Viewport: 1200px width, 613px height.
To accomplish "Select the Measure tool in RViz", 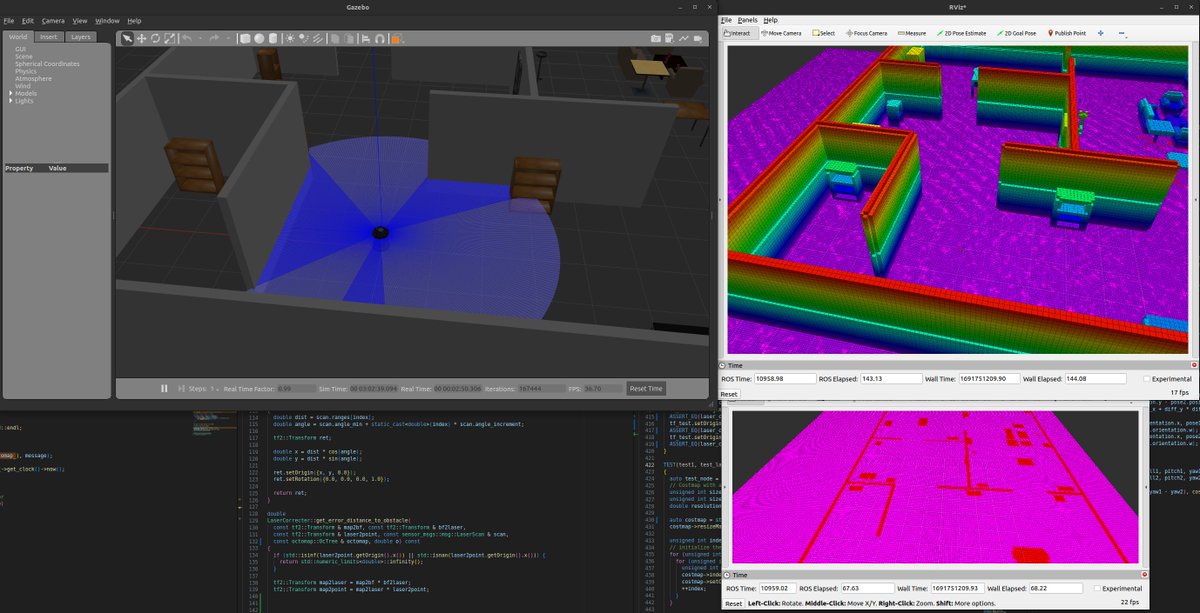I will pos(912,33).
